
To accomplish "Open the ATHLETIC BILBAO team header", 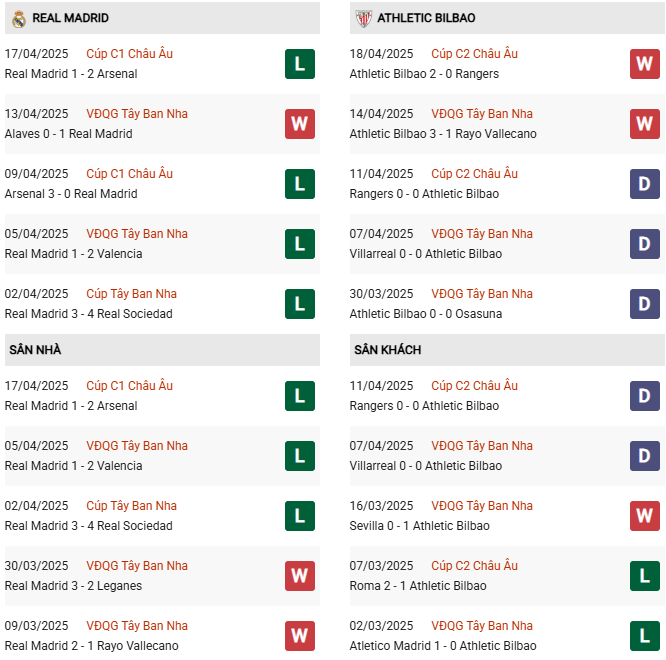I will pos(426,18).
